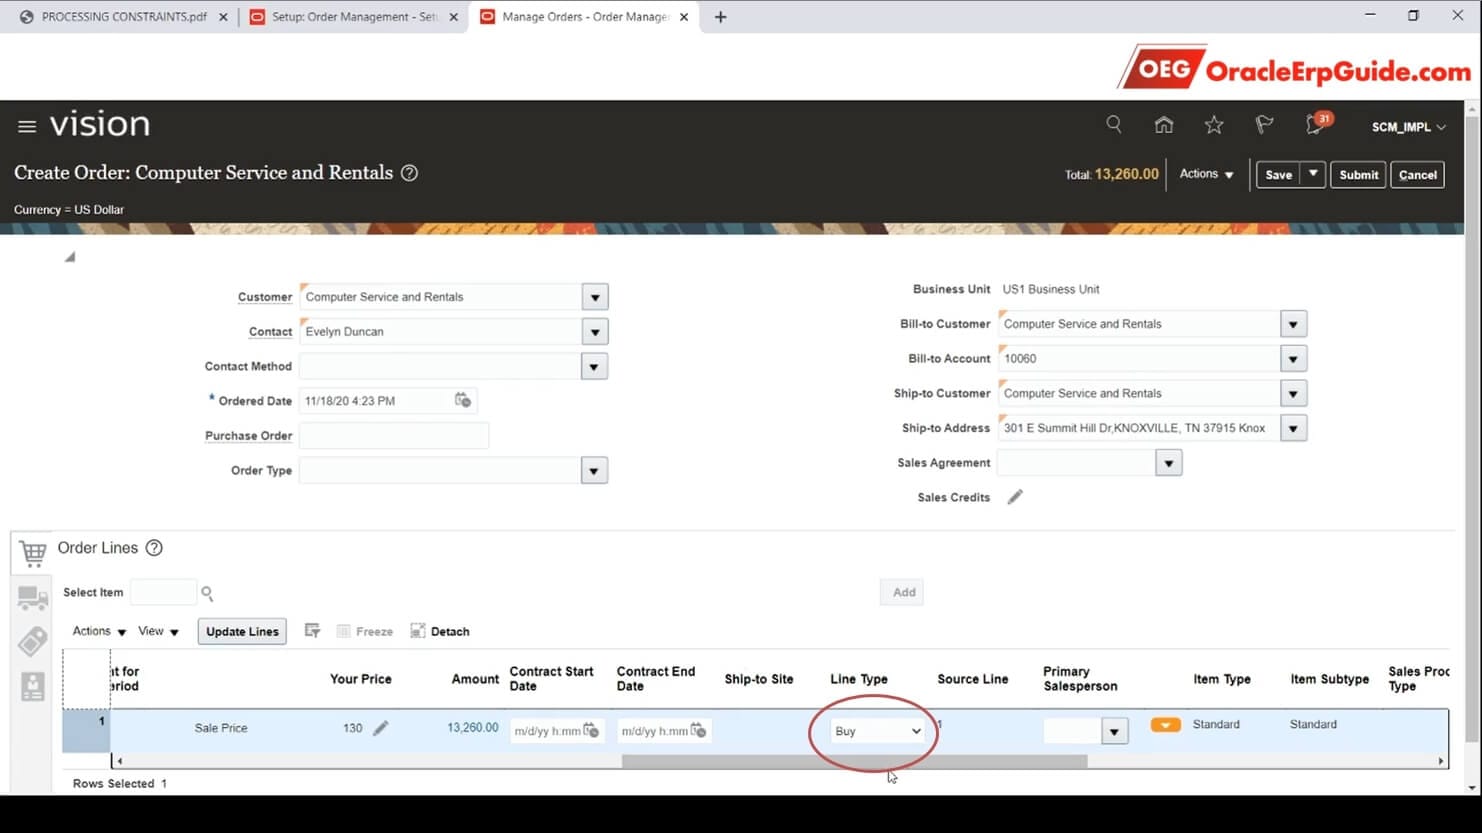Click the Submit button
Image resolution: width=1482 pixels, height=833 pixels.
pos(1358,174)
